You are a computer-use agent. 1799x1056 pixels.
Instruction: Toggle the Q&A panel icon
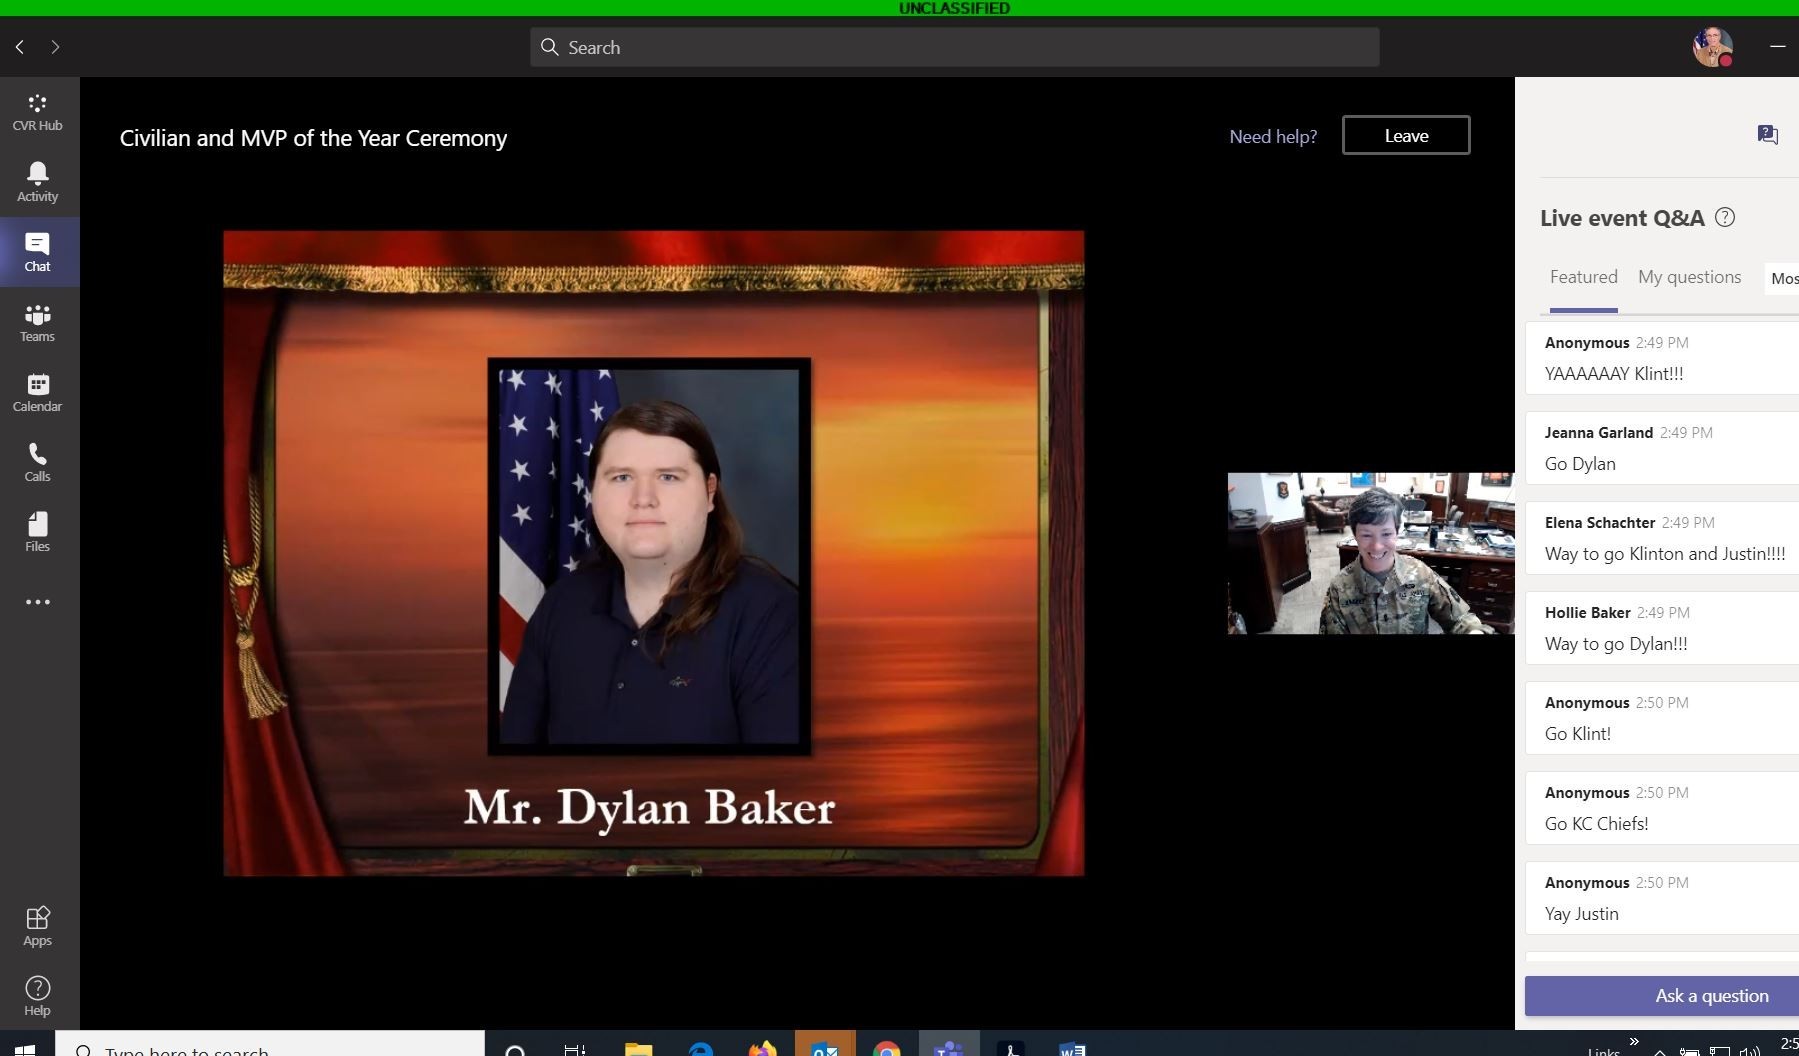click(x=1767, y=134)
